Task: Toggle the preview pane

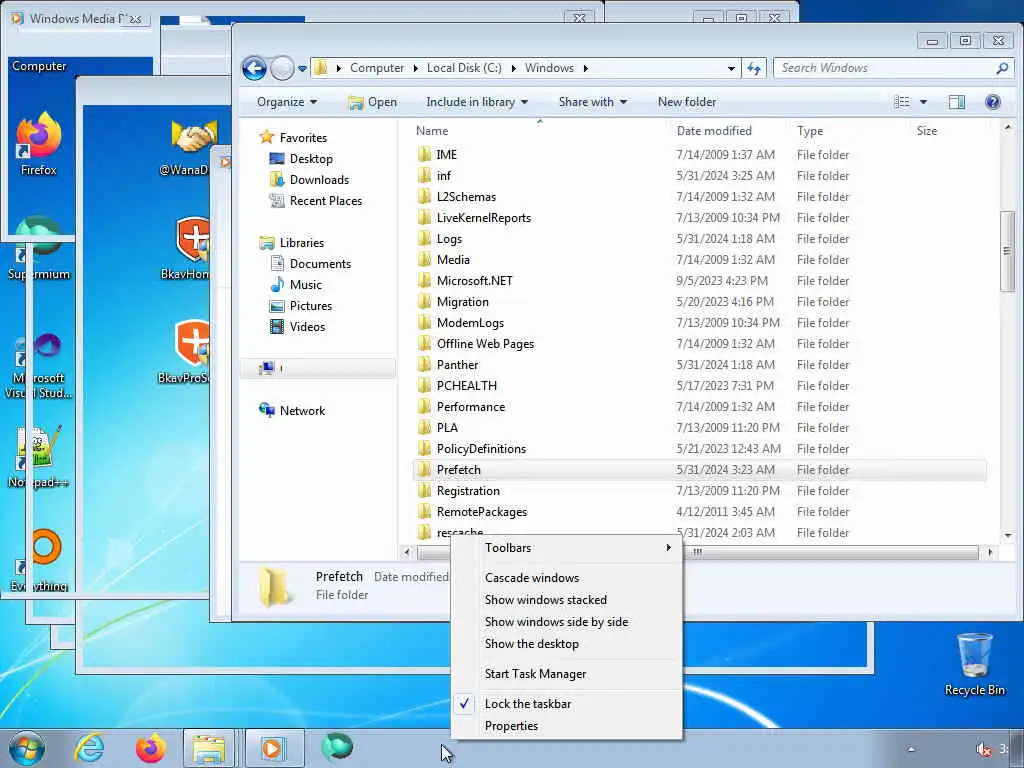Action: click(957, 102)
